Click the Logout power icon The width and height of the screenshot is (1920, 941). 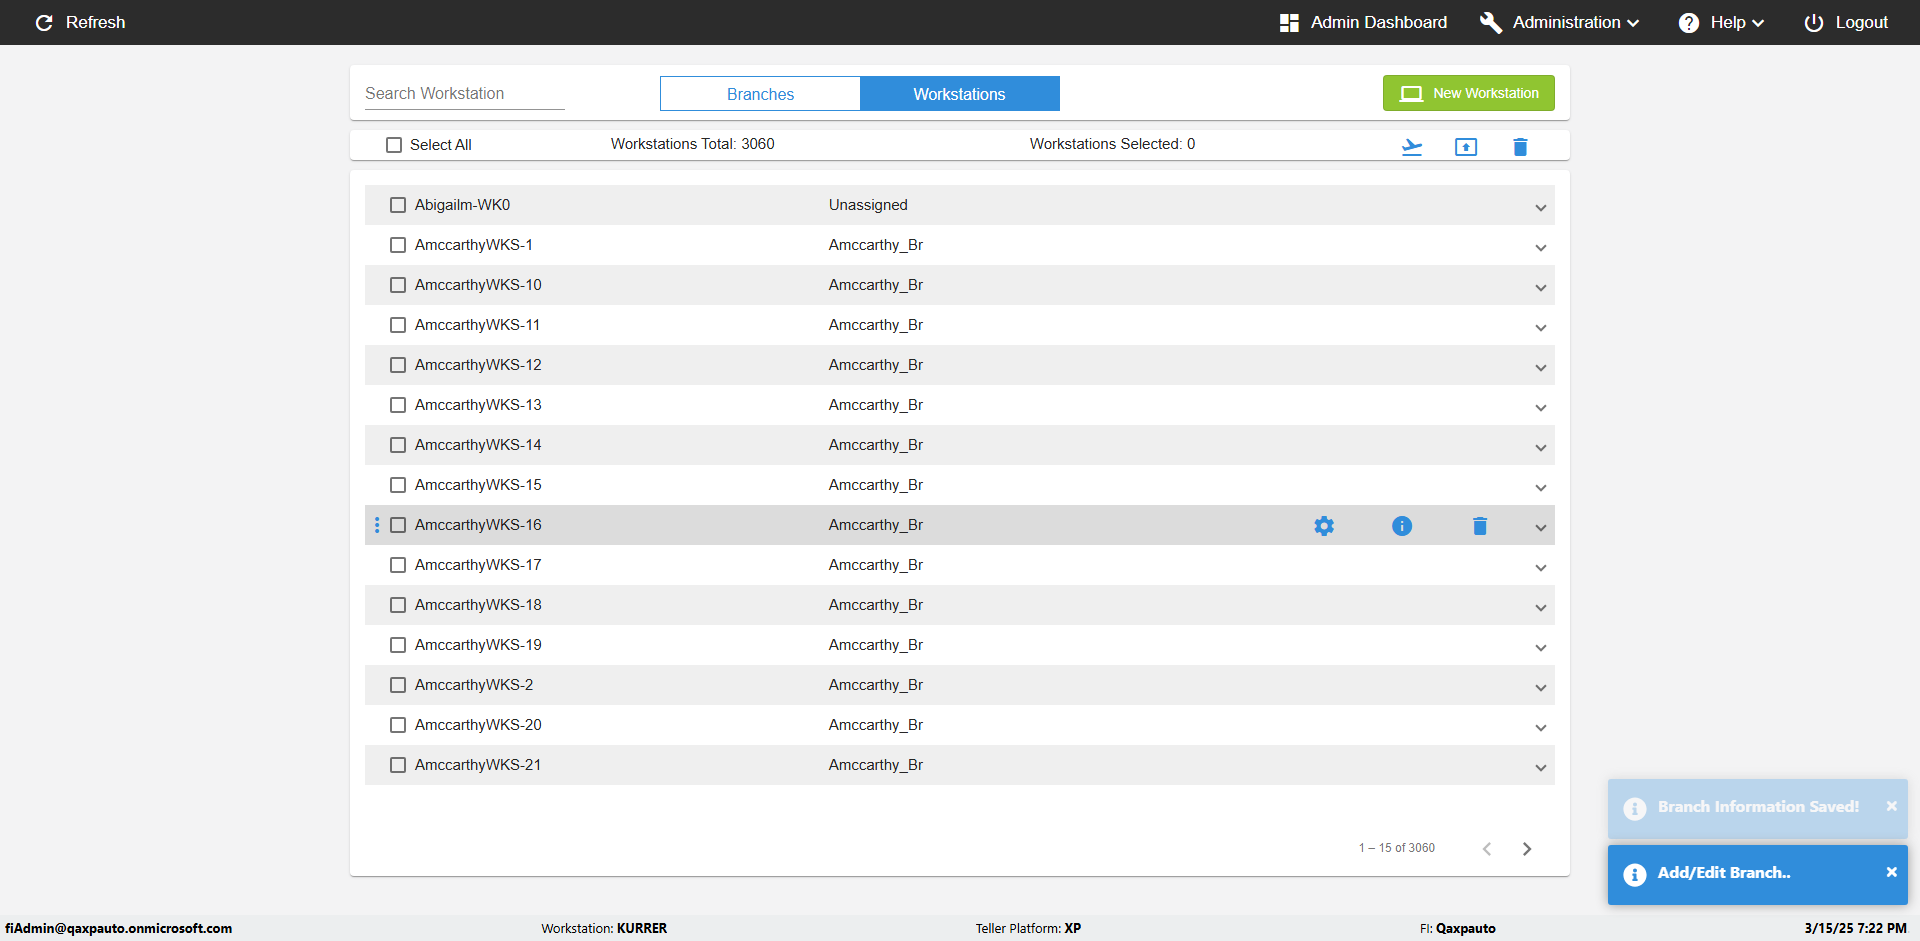[x=1813, y=22]
